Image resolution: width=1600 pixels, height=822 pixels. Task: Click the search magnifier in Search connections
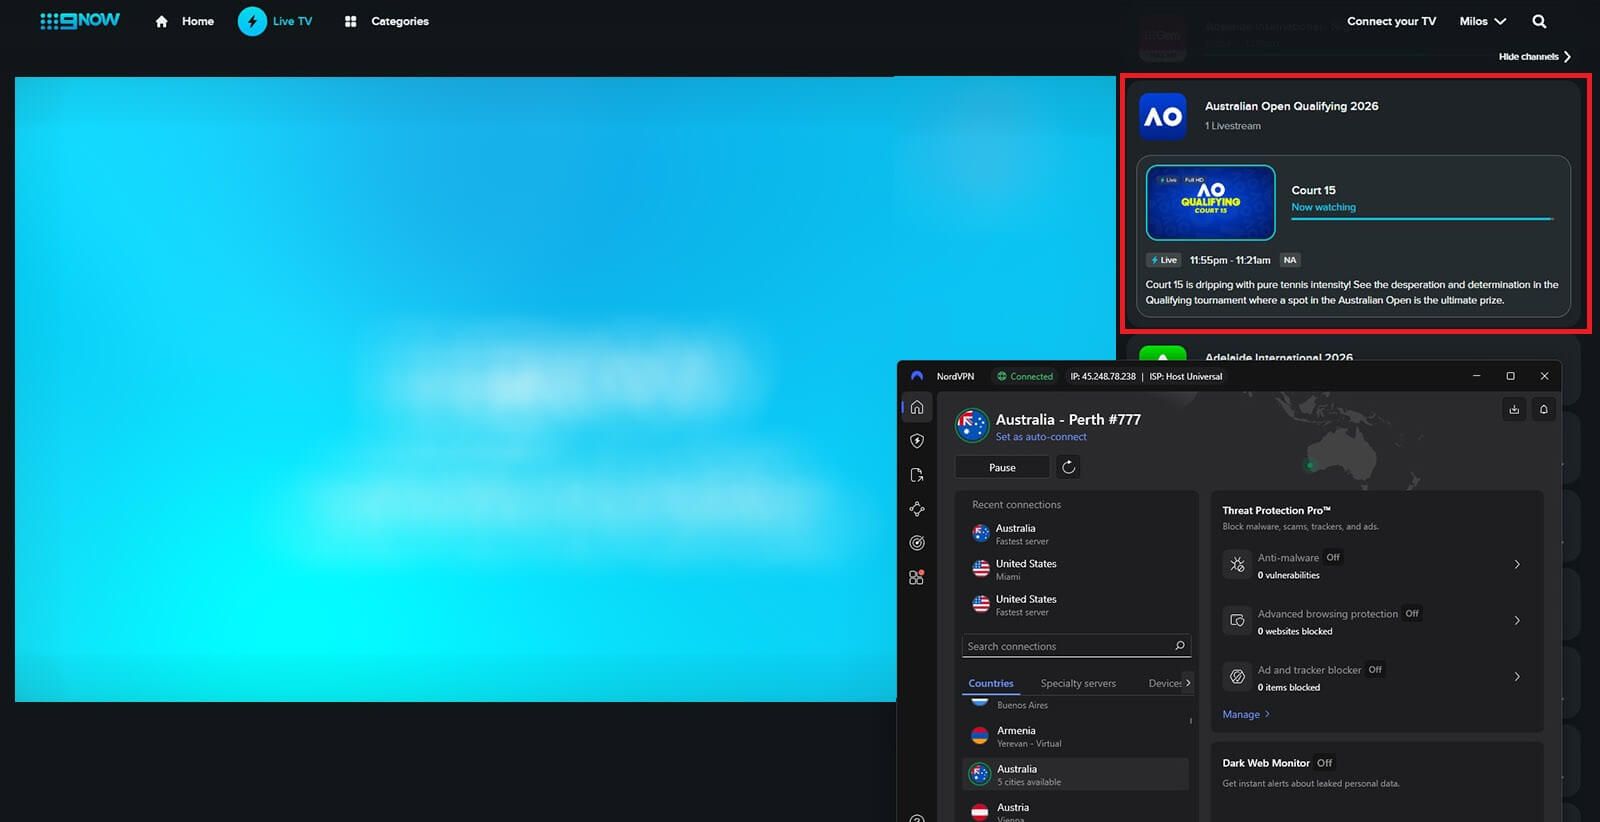click(1180, 646)
